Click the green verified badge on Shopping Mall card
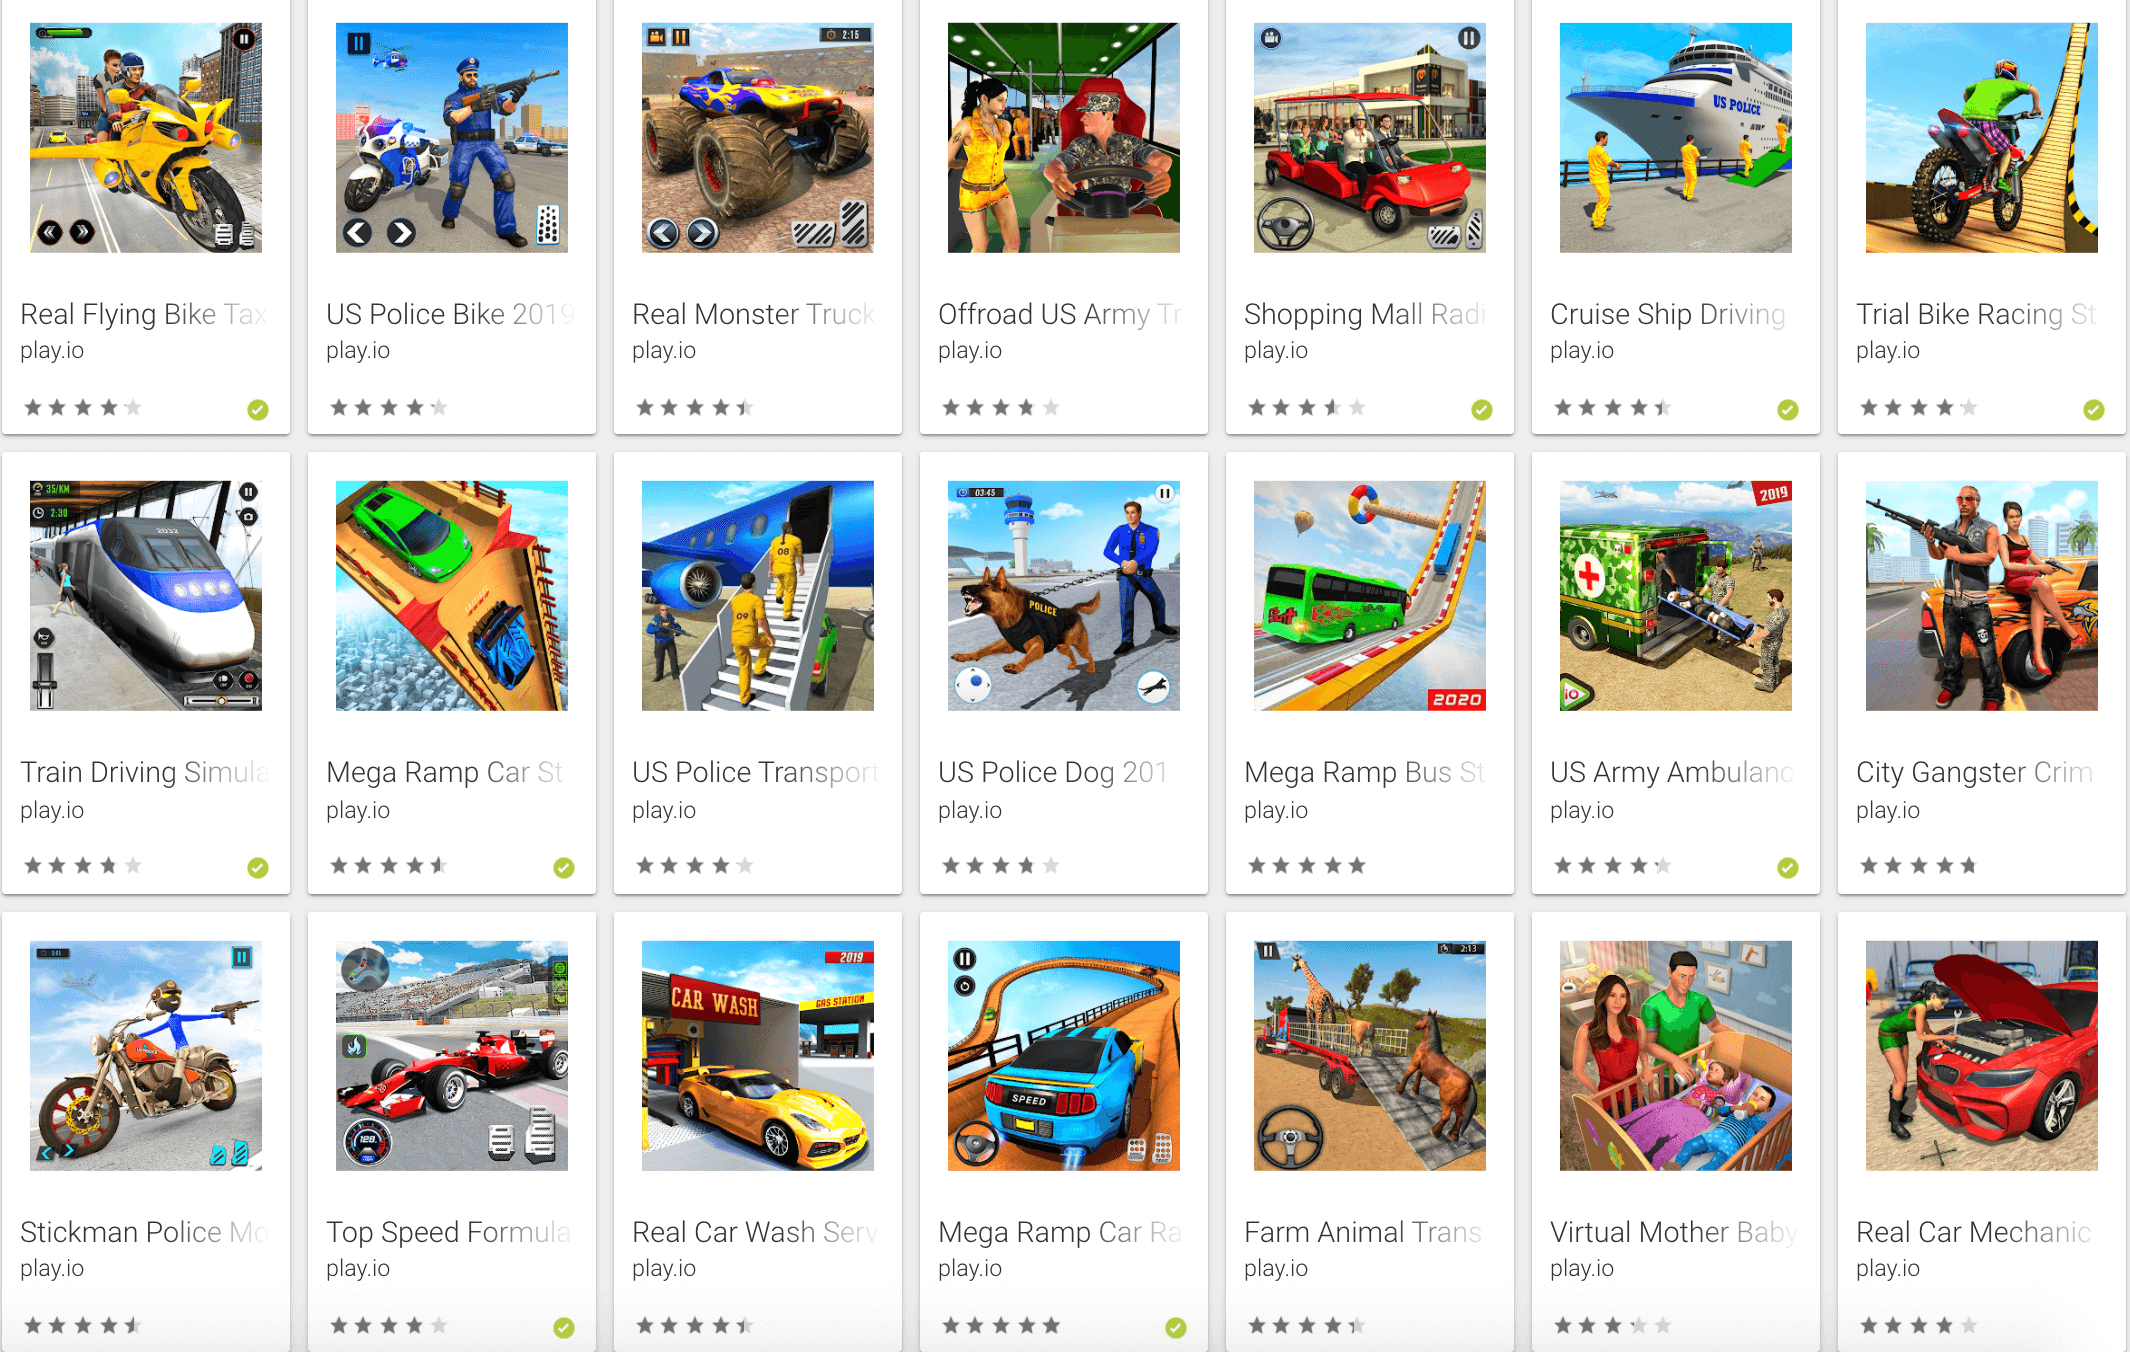Viewport: 2130px width, 1352px height. click(x=1482, y=409)
